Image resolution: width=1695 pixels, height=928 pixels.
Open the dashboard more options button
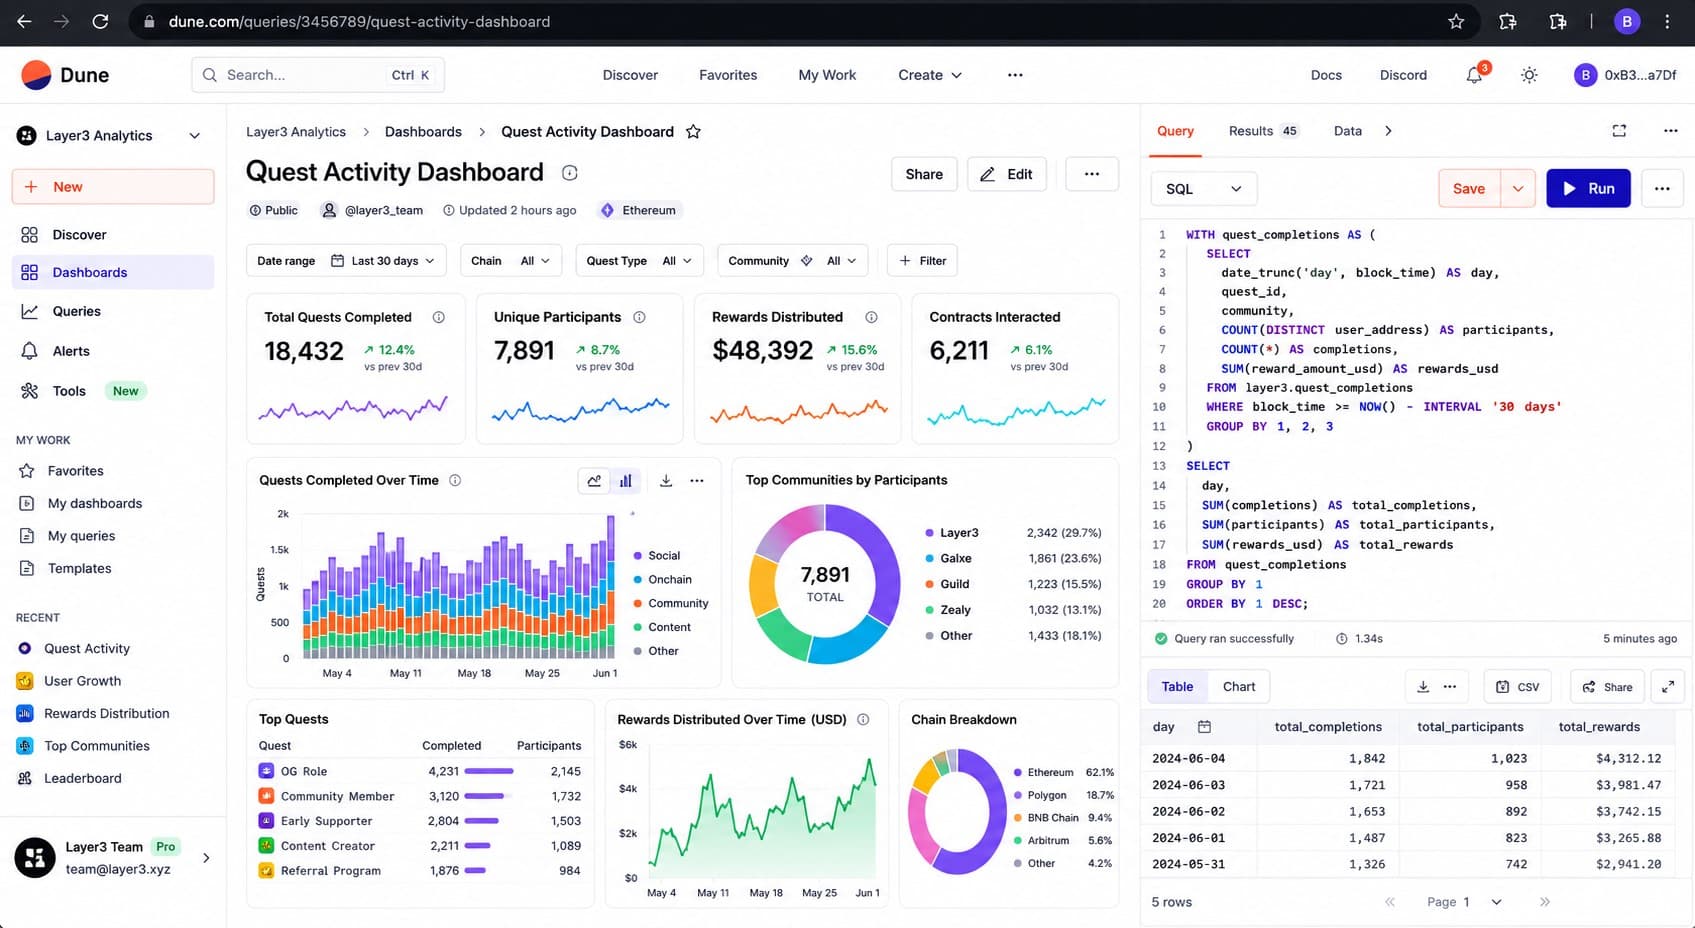(1092, 174)
